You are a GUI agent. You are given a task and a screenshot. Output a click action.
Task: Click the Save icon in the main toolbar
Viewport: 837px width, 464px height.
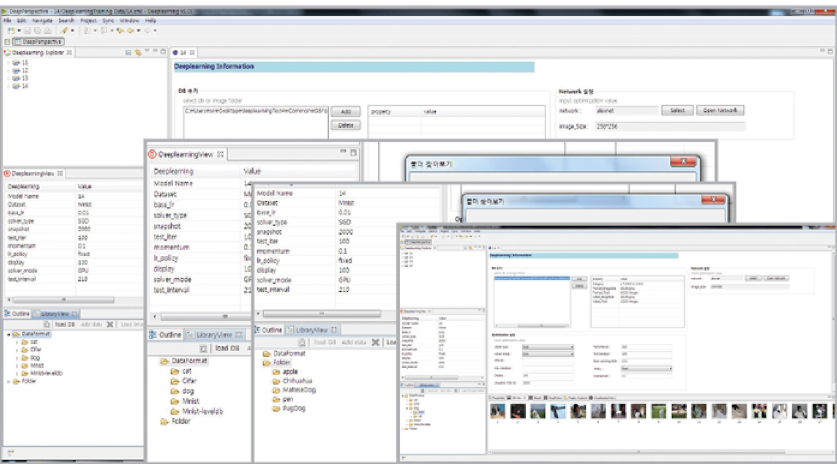pos(25,31)
